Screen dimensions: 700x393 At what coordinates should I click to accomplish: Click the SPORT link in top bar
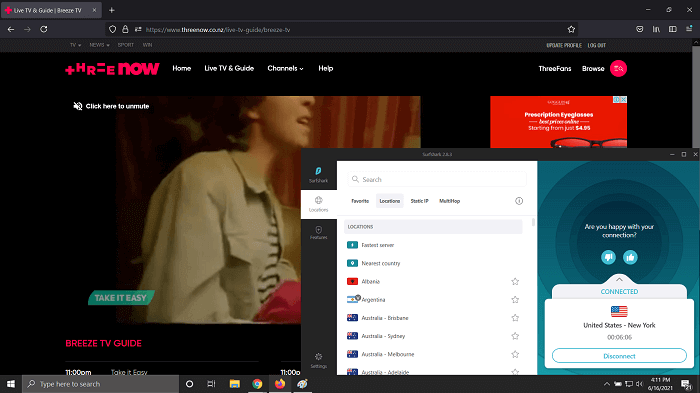point(125,45)
